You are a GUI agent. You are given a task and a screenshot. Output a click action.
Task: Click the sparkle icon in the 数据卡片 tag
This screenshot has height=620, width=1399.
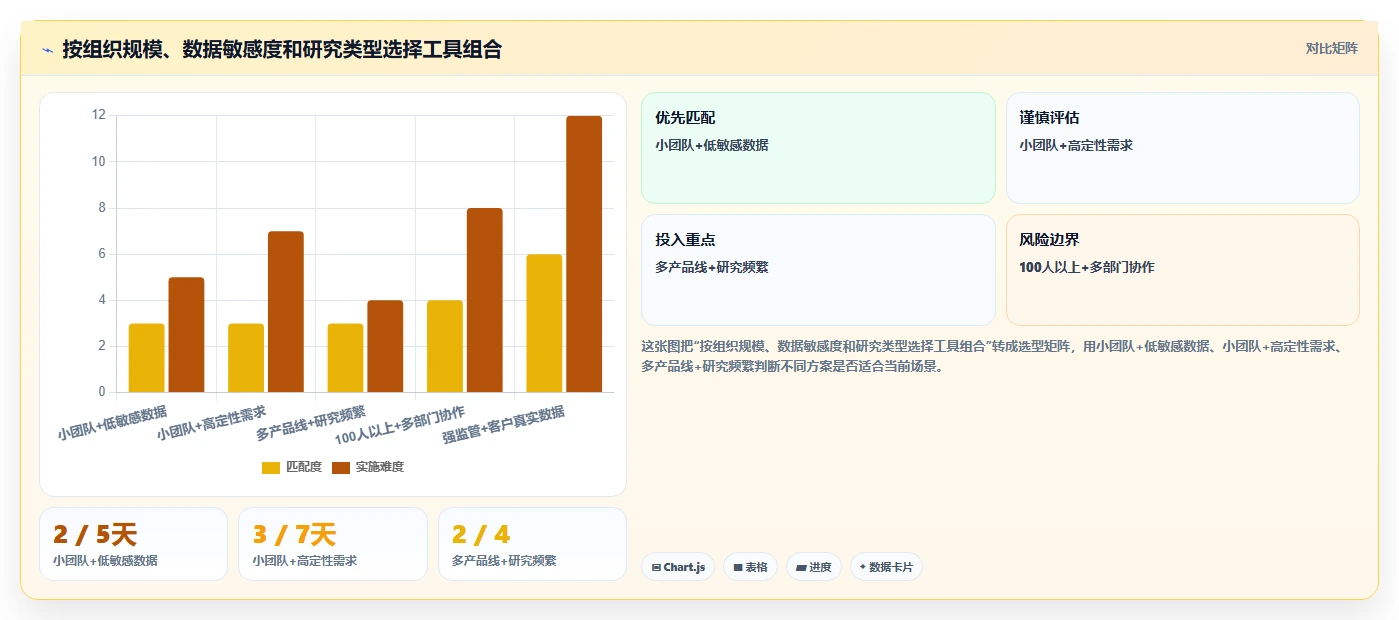pos(862,567)
